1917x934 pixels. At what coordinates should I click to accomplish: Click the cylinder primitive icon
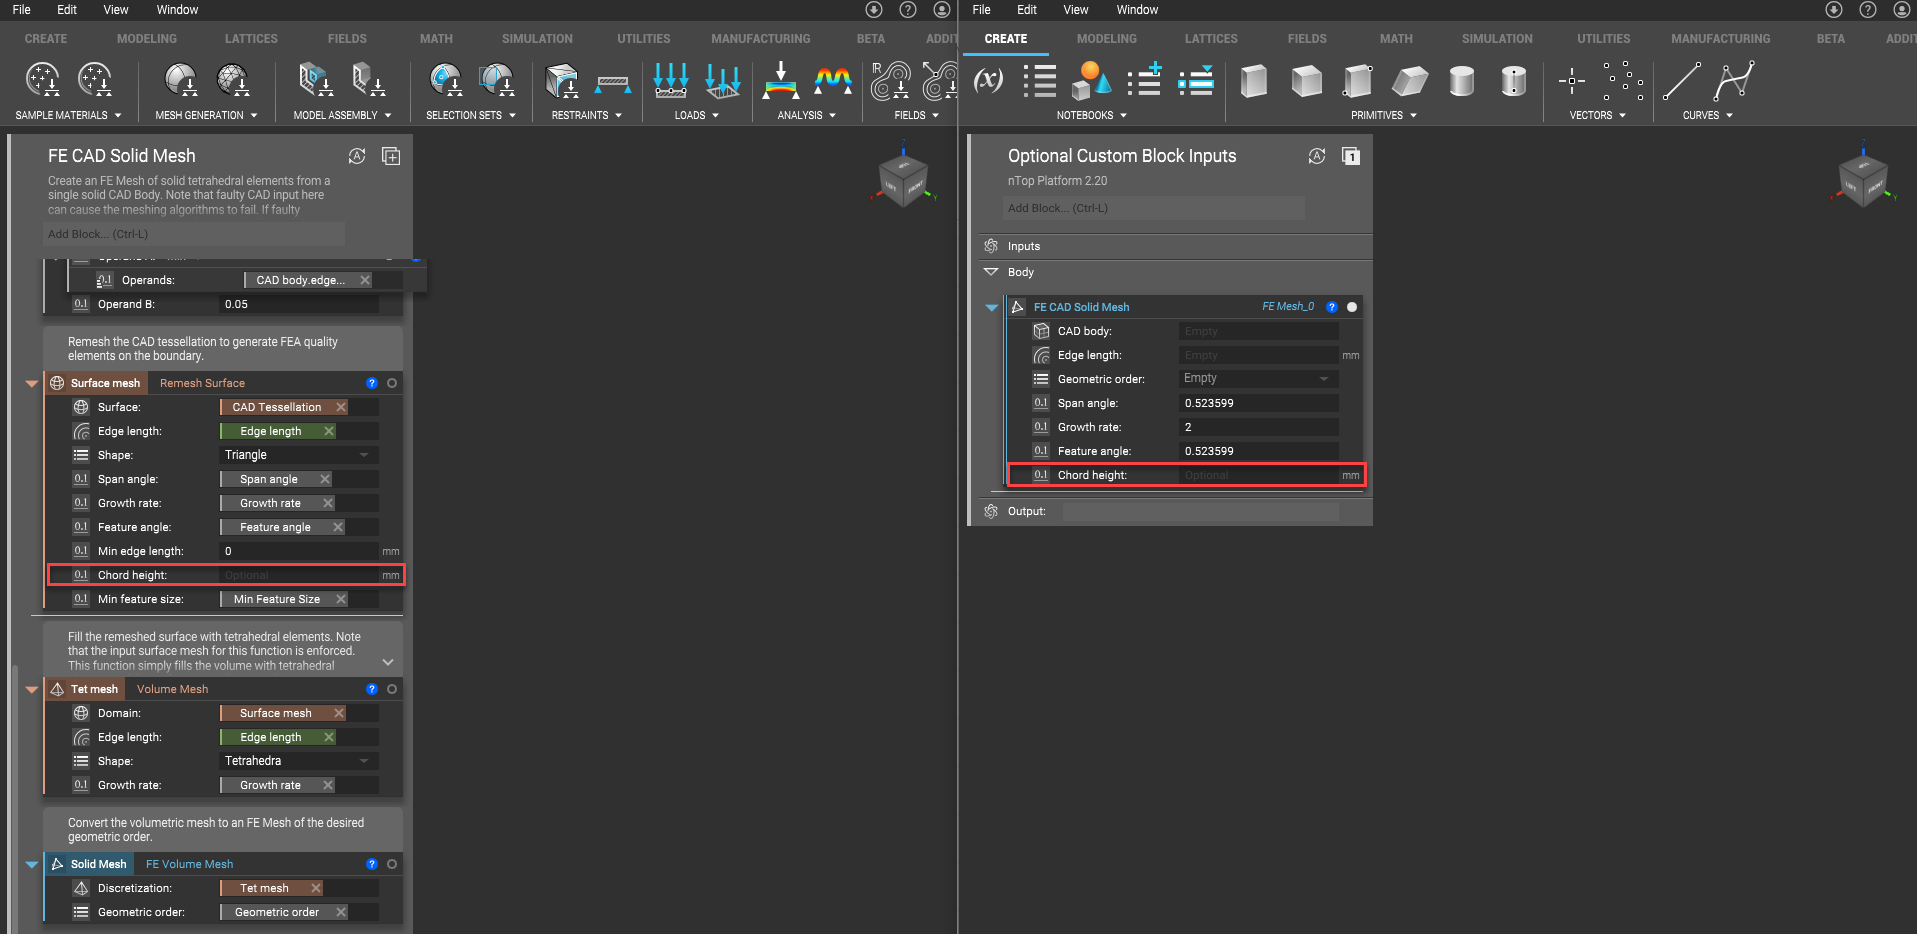(1462, 81)
